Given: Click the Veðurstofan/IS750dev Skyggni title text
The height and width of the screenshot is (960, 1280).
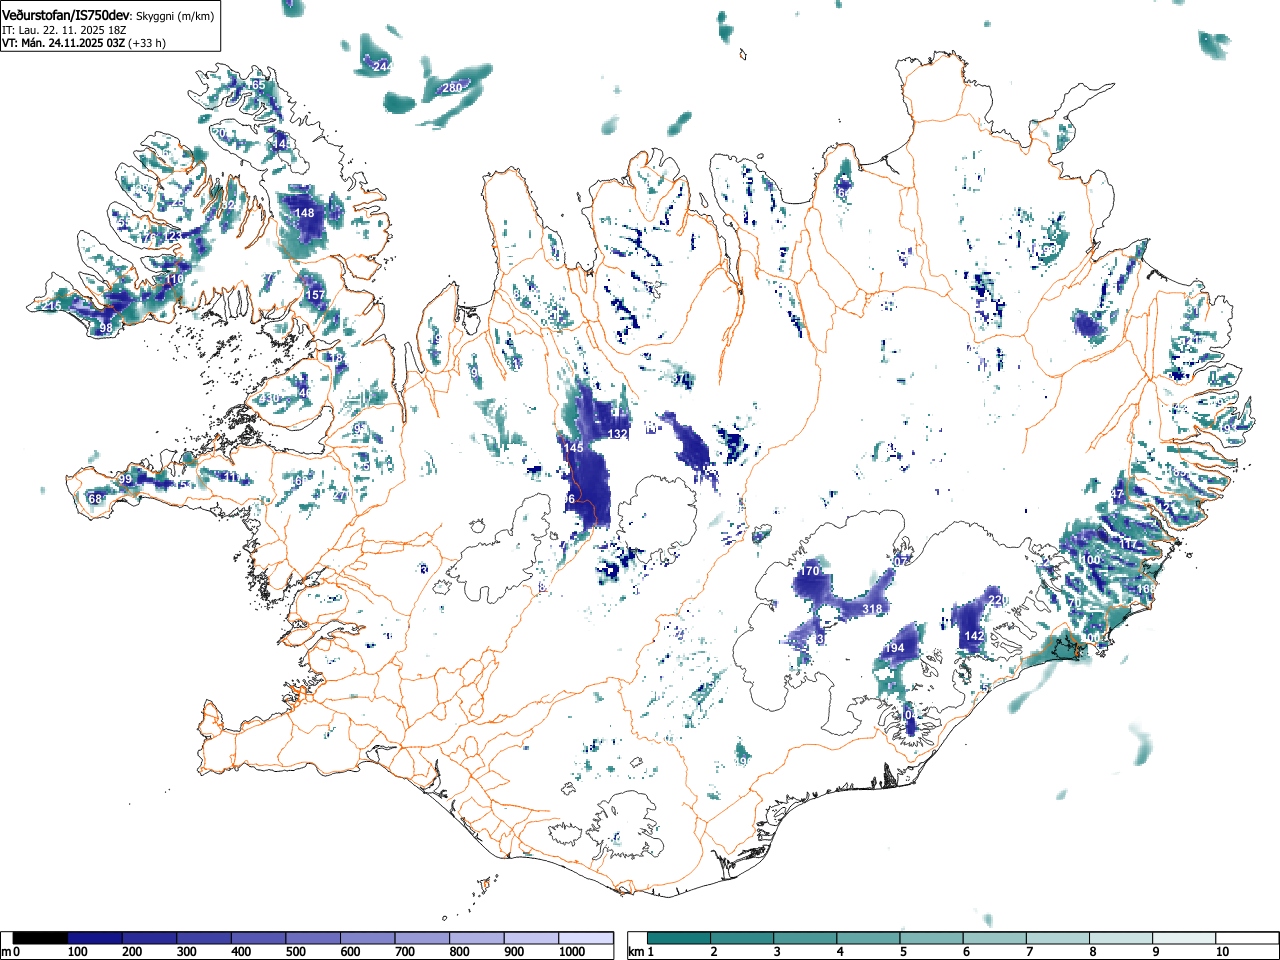Looking at the screenshot, I should point(108,16).
